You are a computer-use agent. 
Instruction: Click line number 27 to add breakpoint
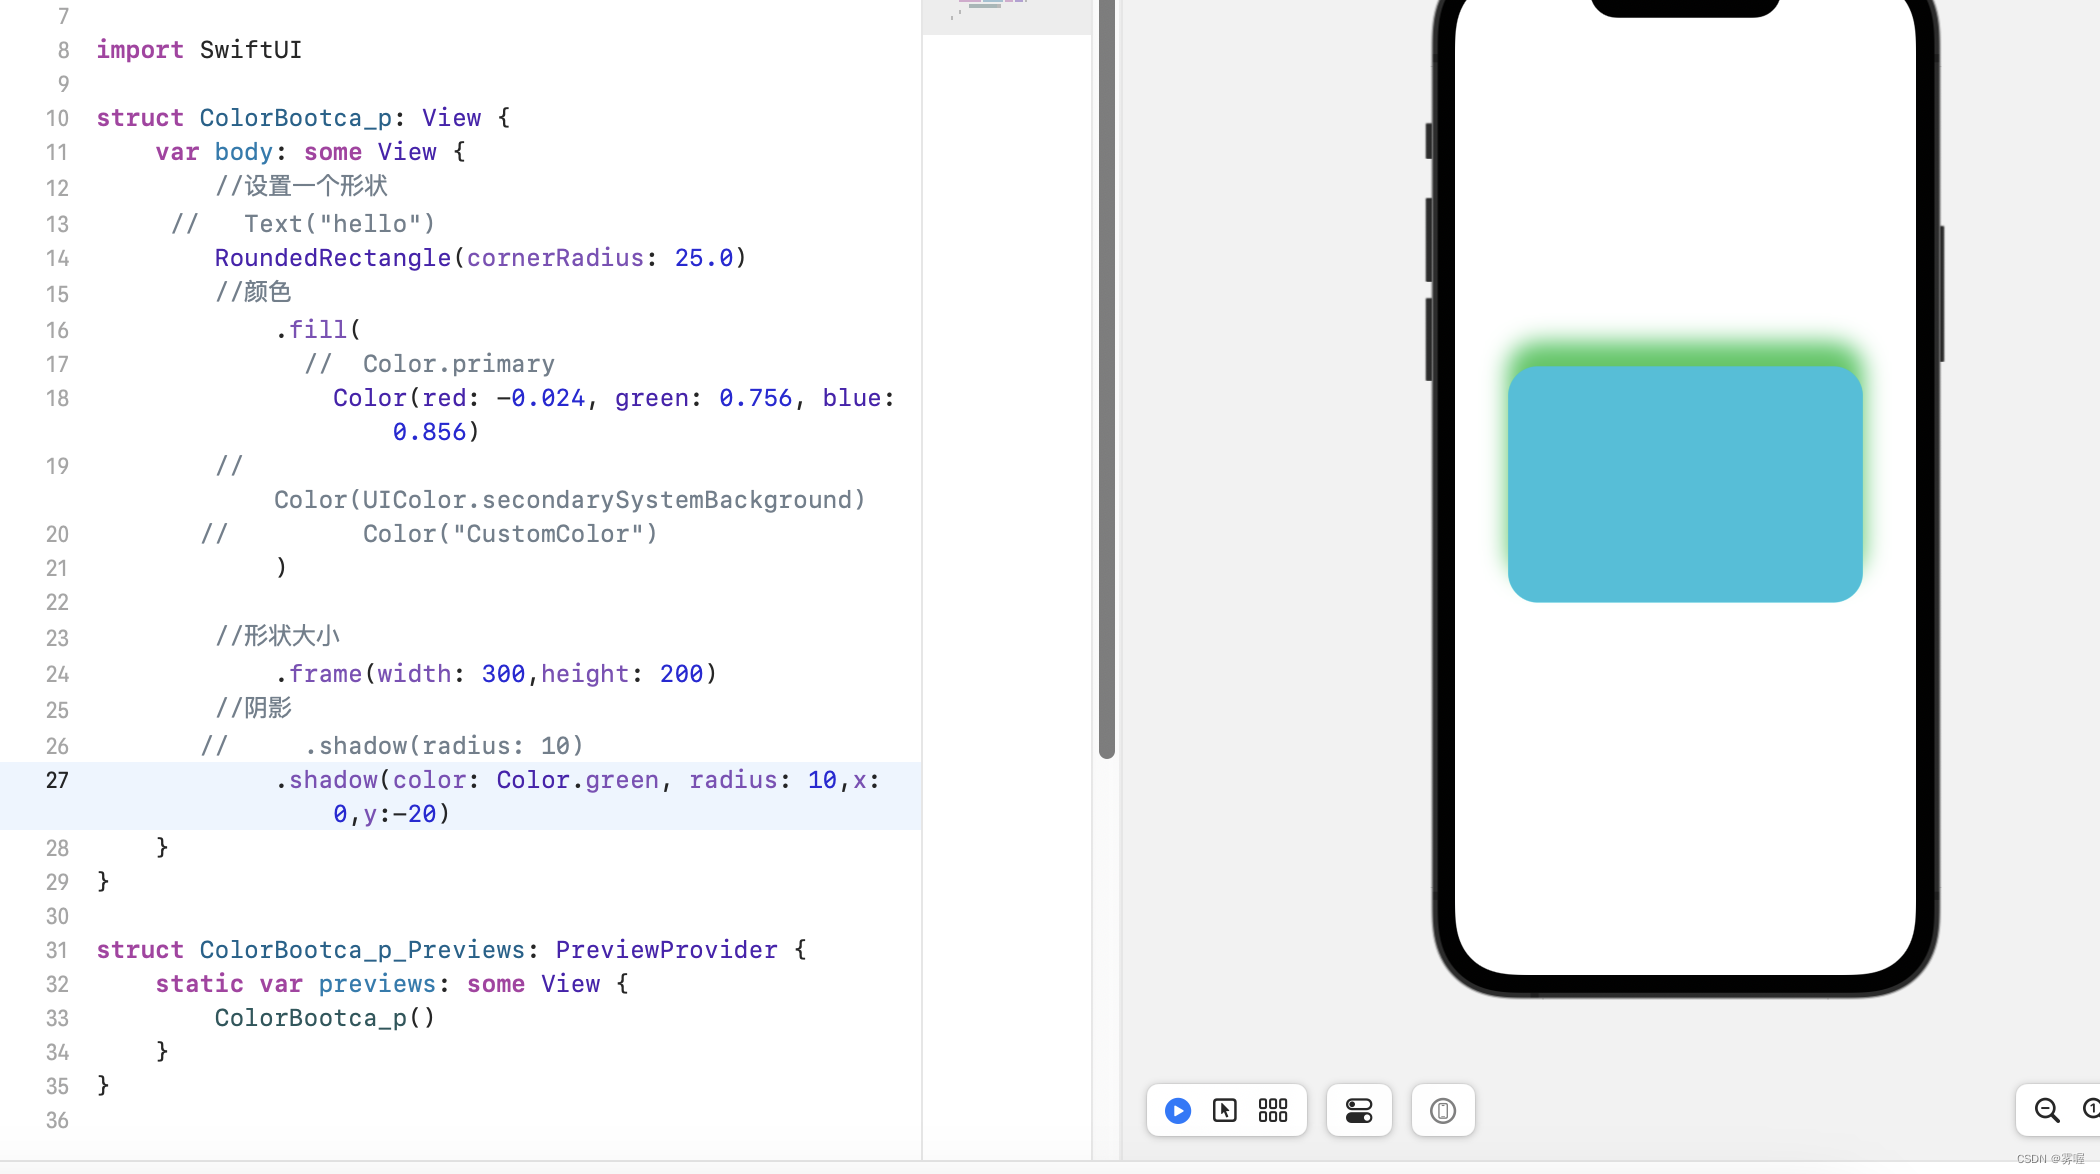pos(57,781)
